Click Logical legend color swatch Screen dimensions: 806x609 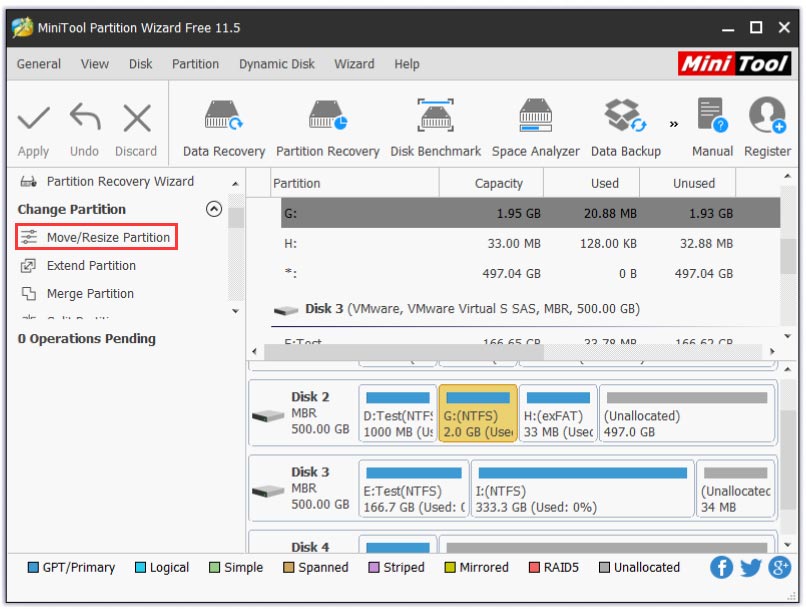140,567
